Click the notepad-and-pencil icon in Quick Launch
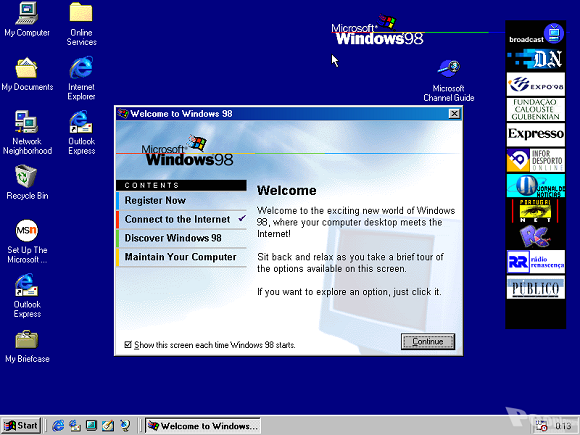The image size is (580, 435). 108,425
